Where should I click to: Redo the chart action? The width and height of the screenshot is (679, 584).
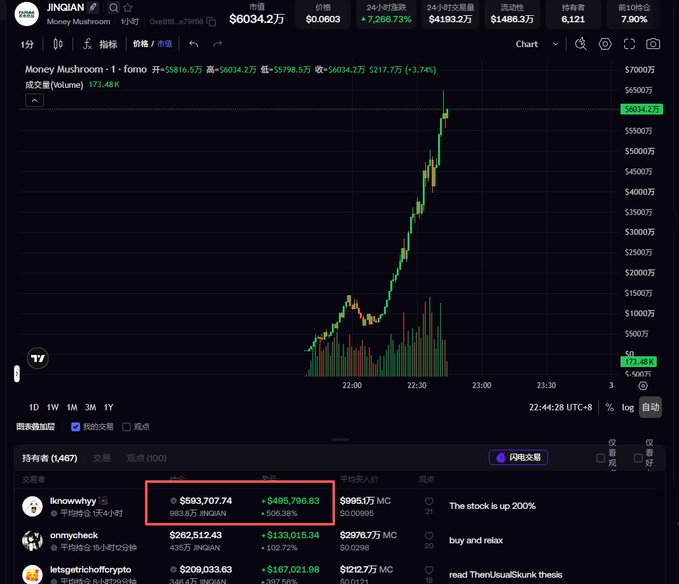[x=217, y=44]
